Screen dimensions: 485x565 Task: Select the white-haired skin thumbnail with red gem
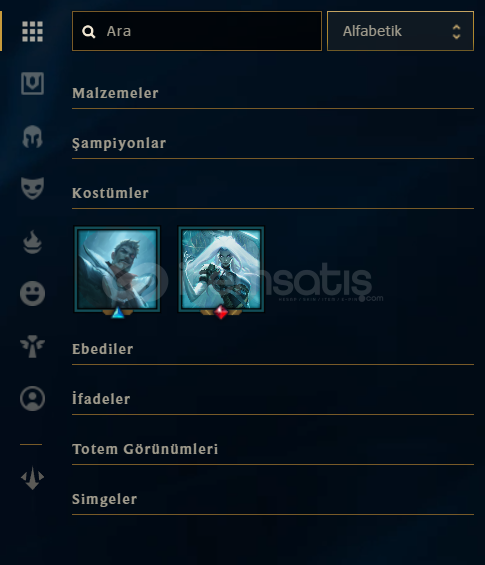pos(221,271)
